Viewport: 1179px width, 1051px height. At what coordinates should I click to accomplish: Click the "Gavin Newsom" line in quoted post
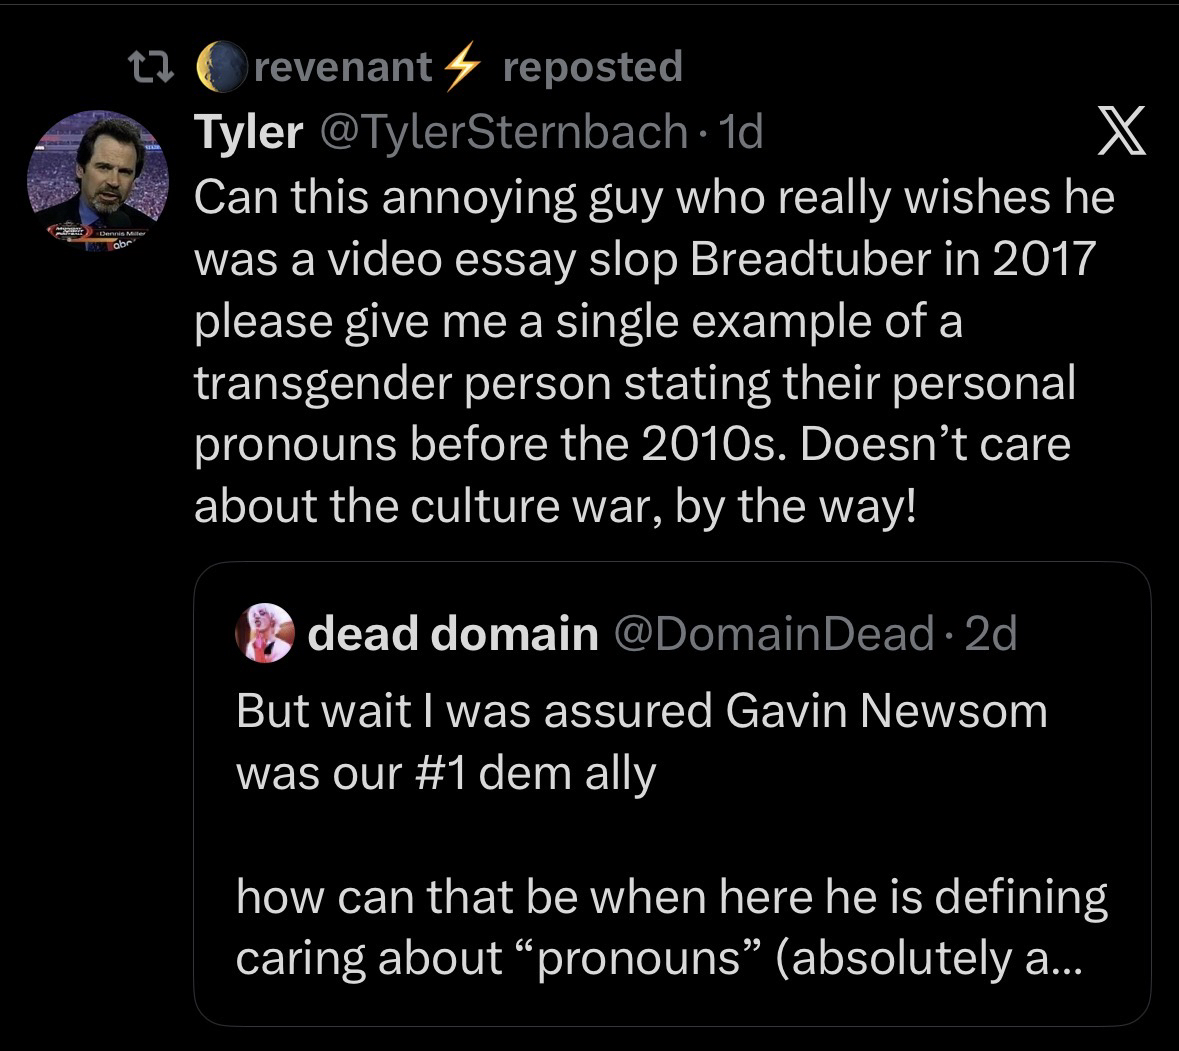pyautogui.click(x=641, y=710)
